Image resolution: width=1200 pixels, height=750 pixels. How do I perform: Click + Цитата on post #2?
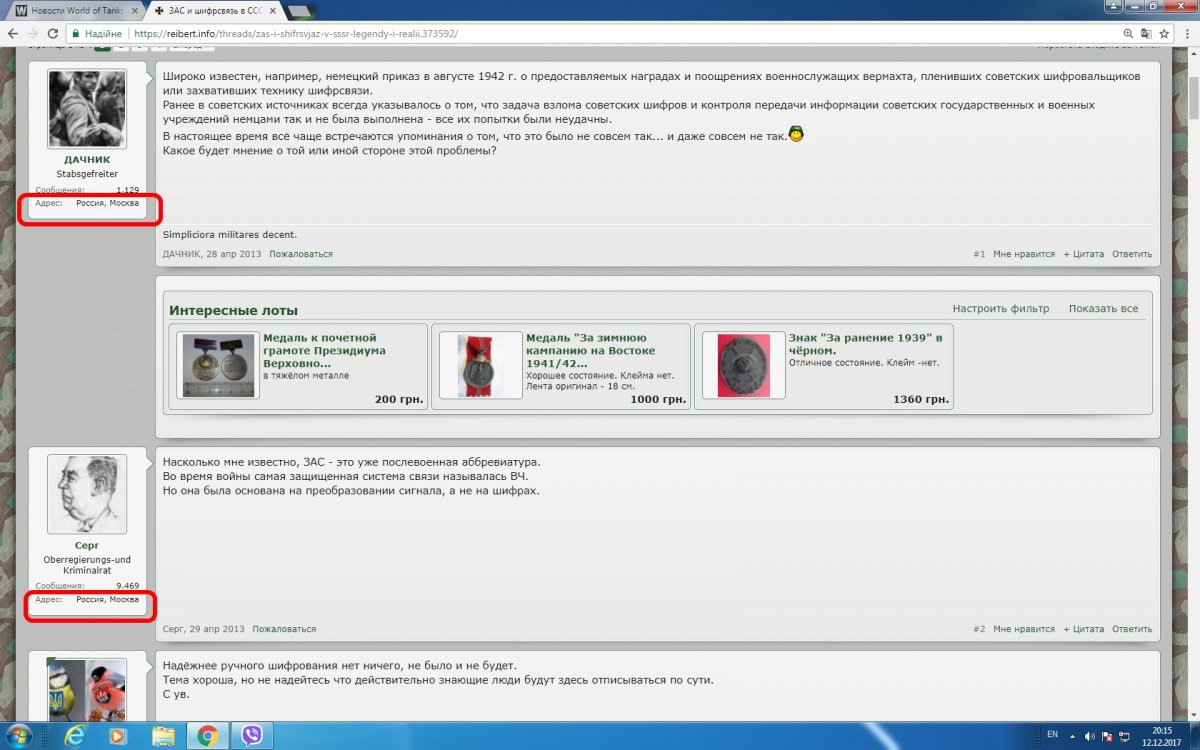pos(1084,629)
